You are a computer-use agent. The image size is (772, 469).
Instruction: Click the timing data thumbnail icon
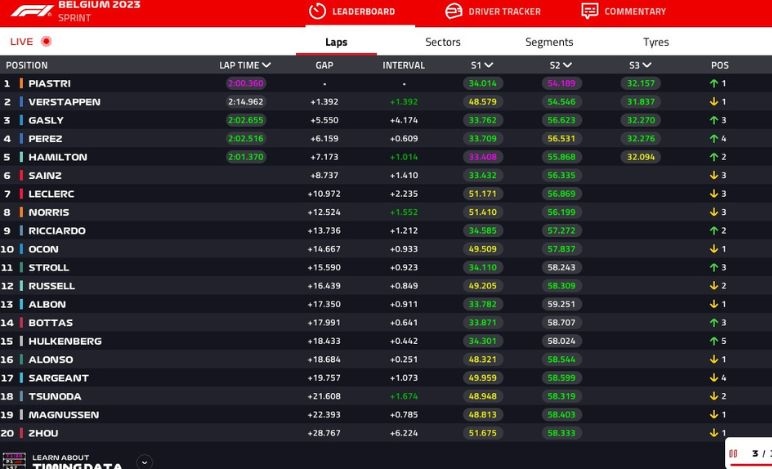pyautogui.click(x=15, y=462)
